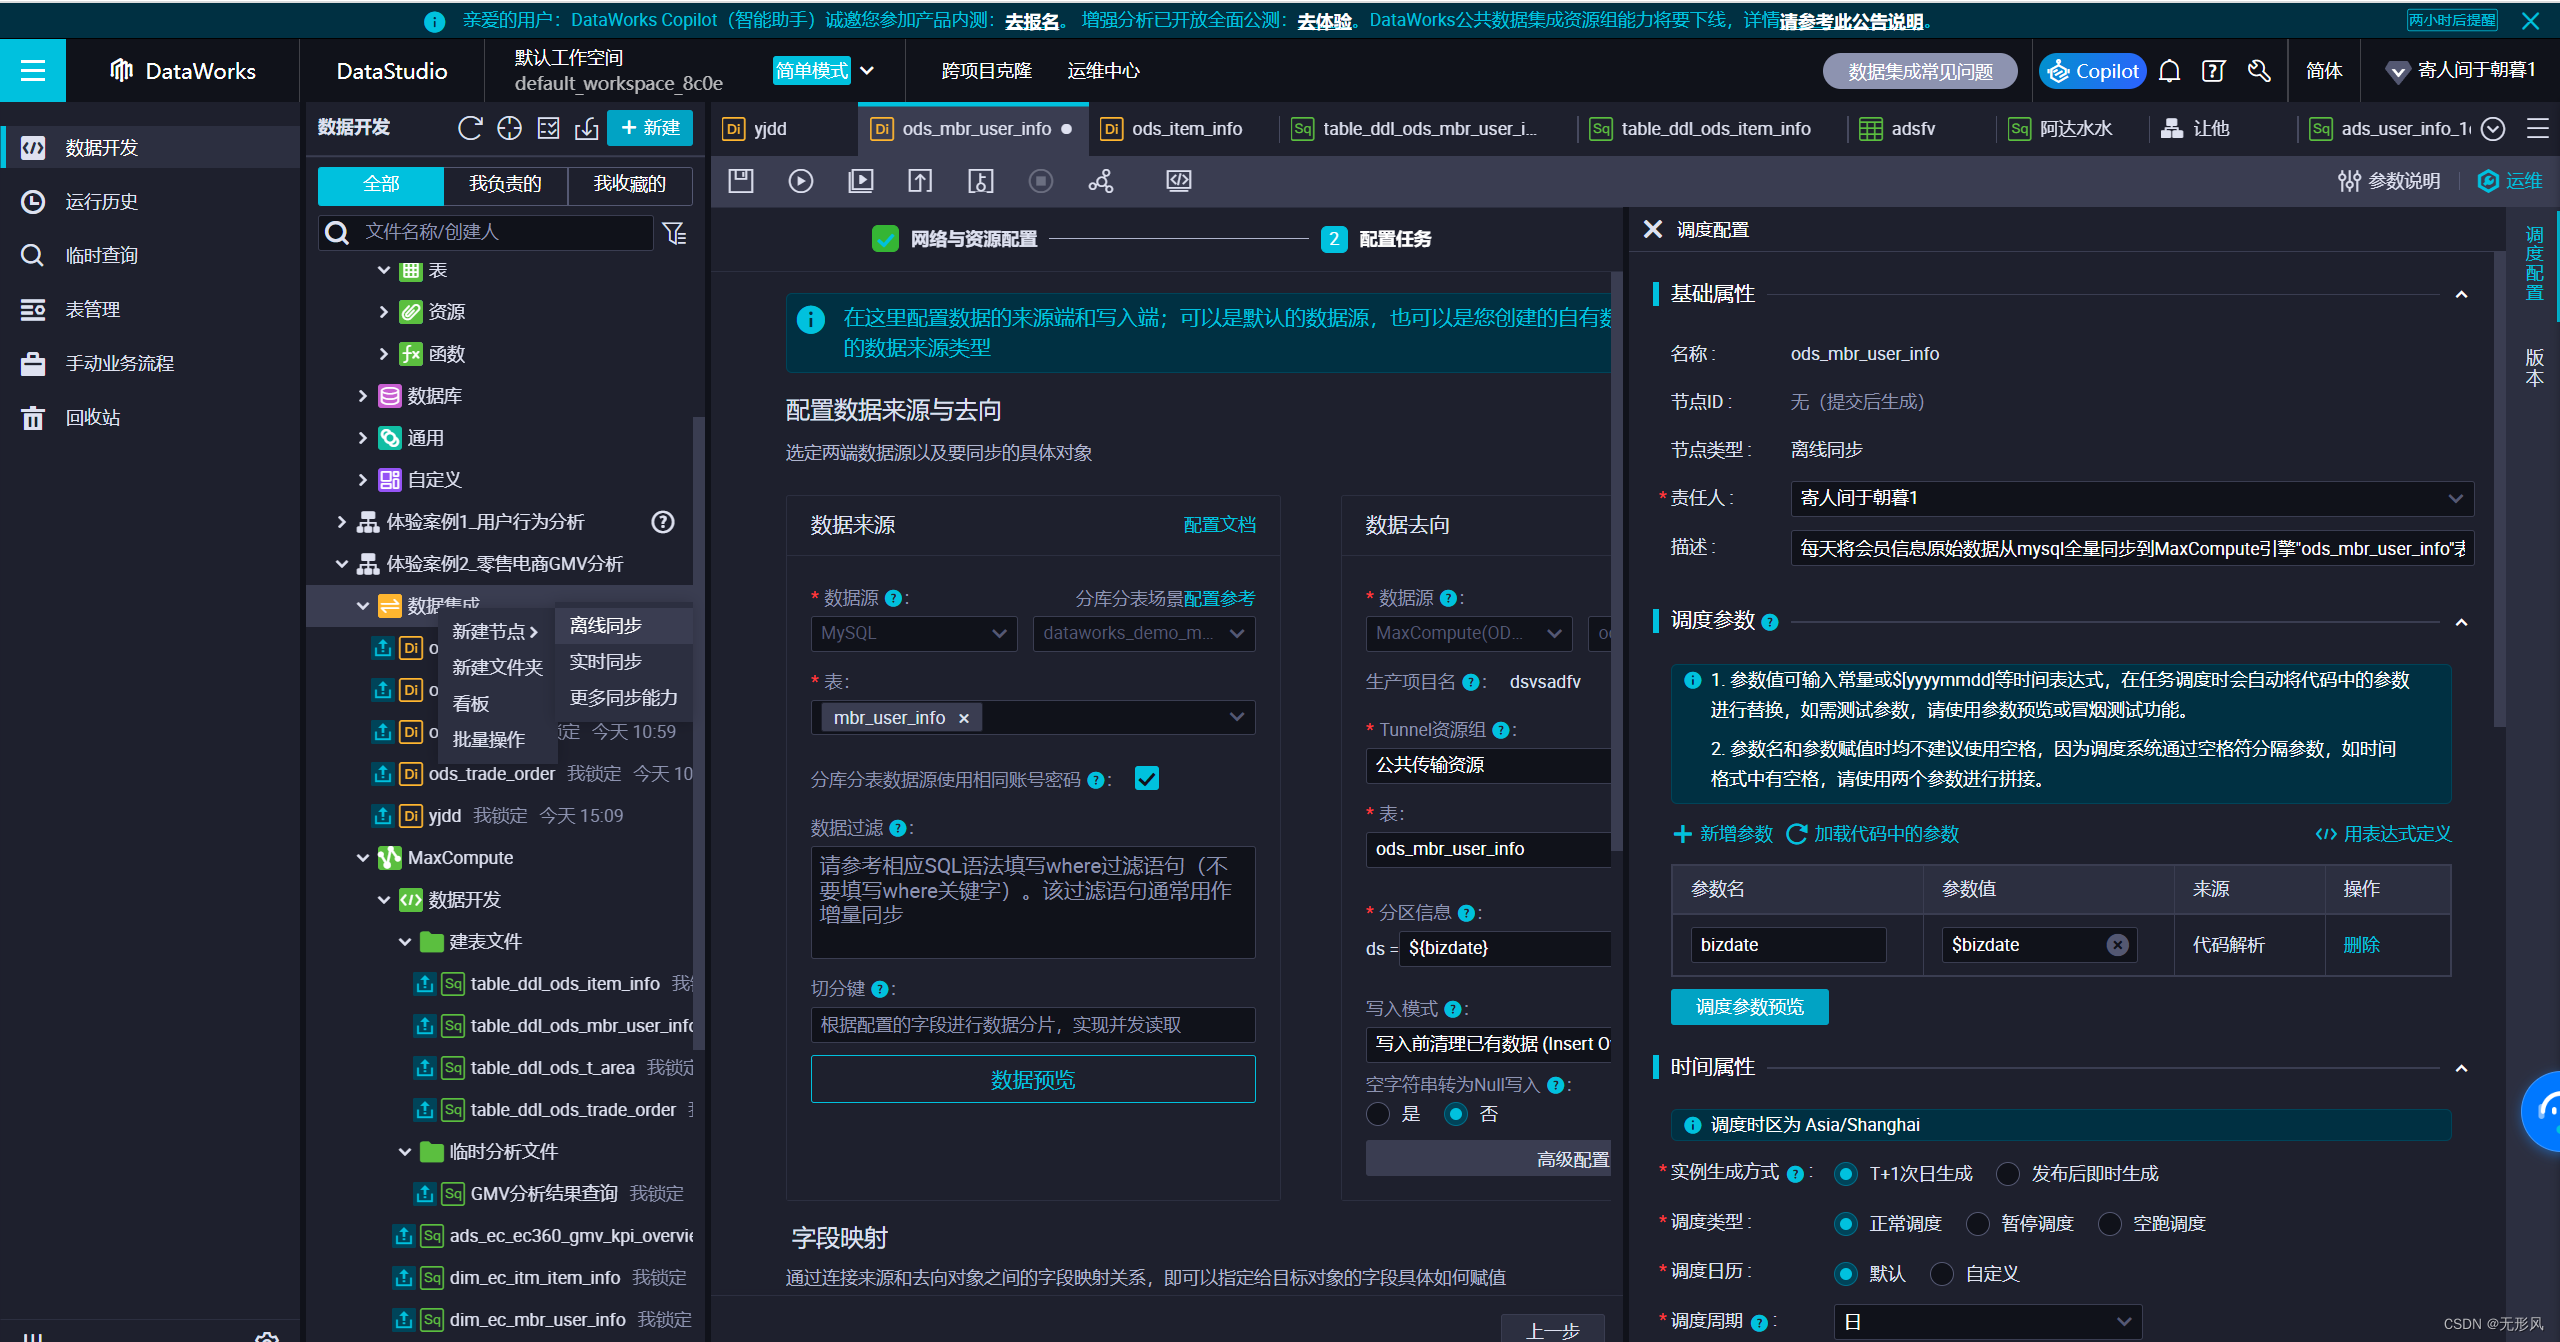Open the hamburger main menu
2560x1342 pixels.
33,70
